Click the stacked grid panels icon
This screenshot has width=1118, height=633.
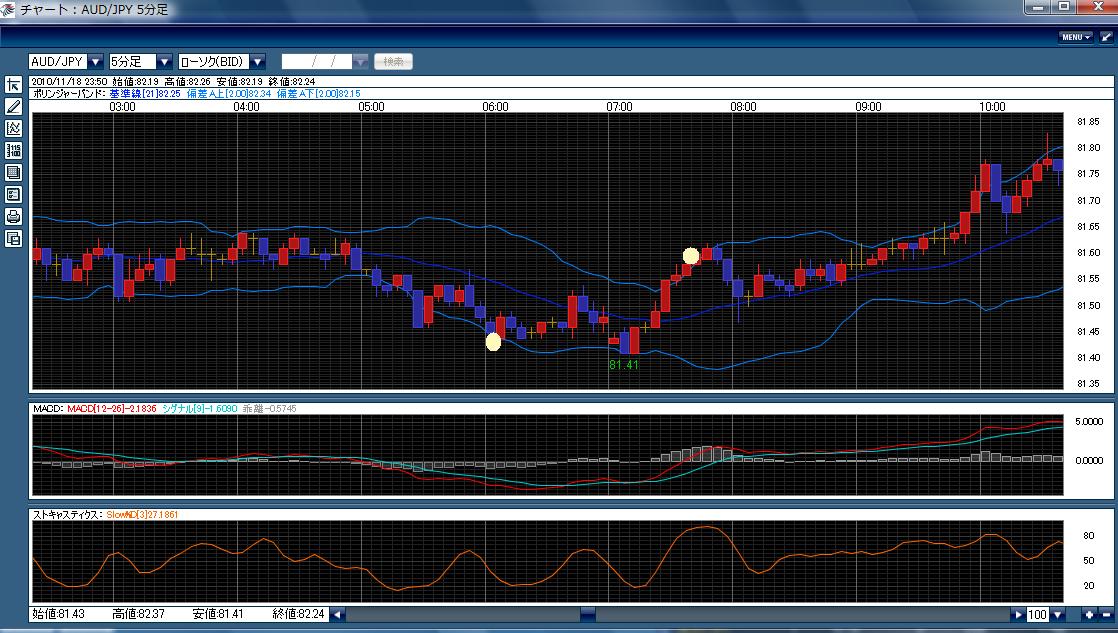pos(14,173)
